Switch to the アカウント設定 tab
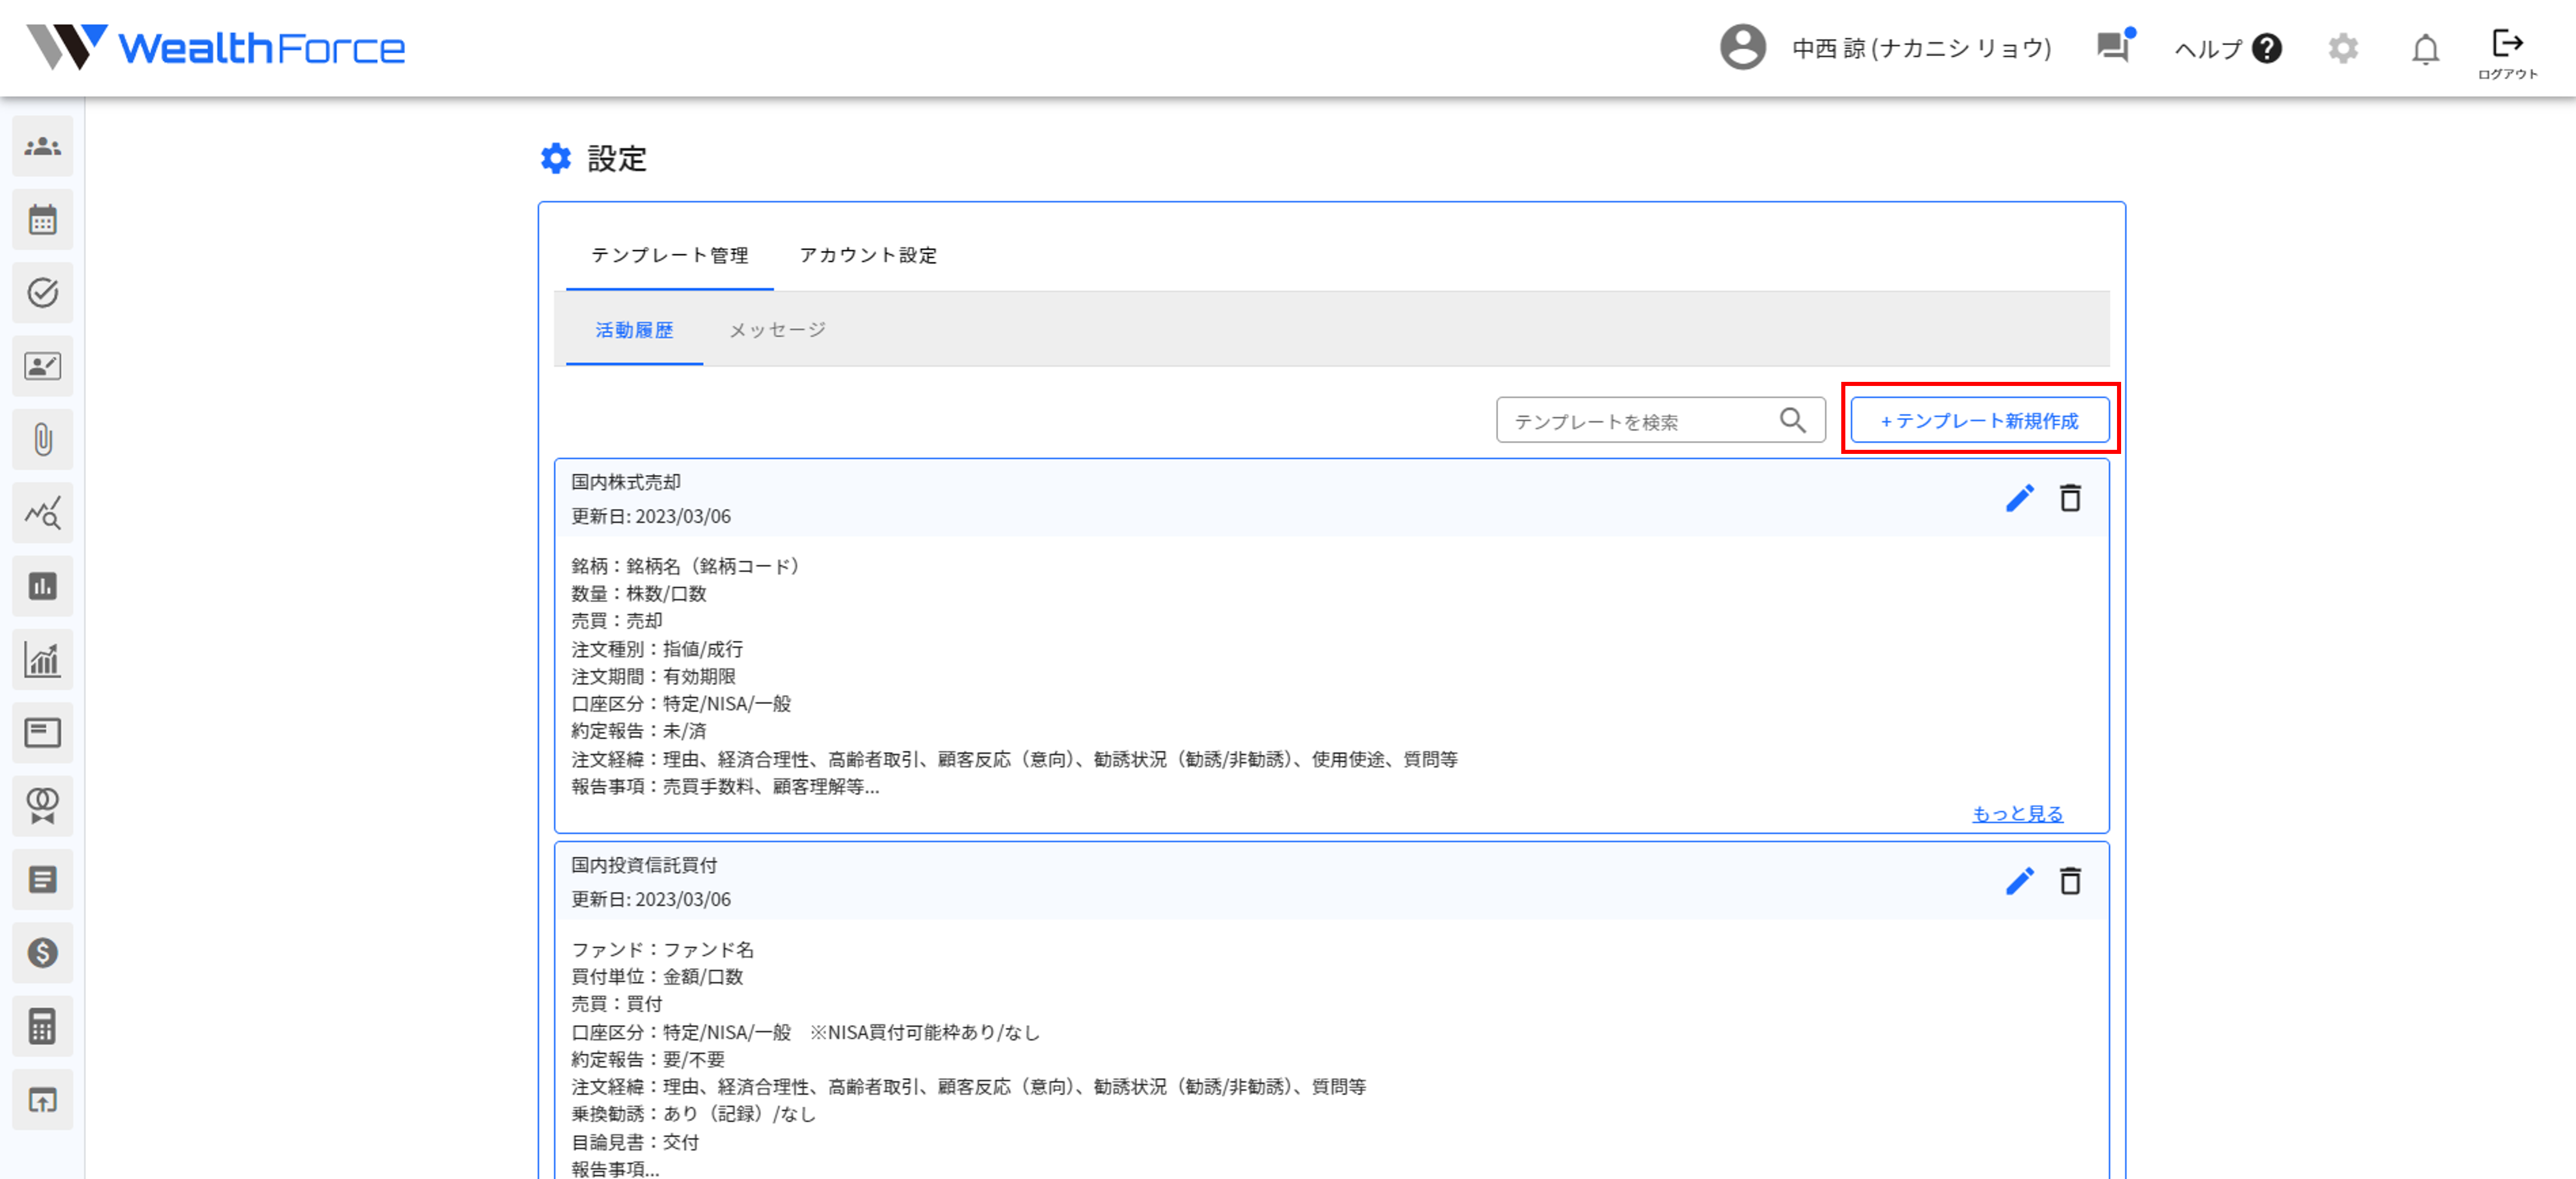Viewport: 2576px width, 1179px height. [x=867, y=255]
